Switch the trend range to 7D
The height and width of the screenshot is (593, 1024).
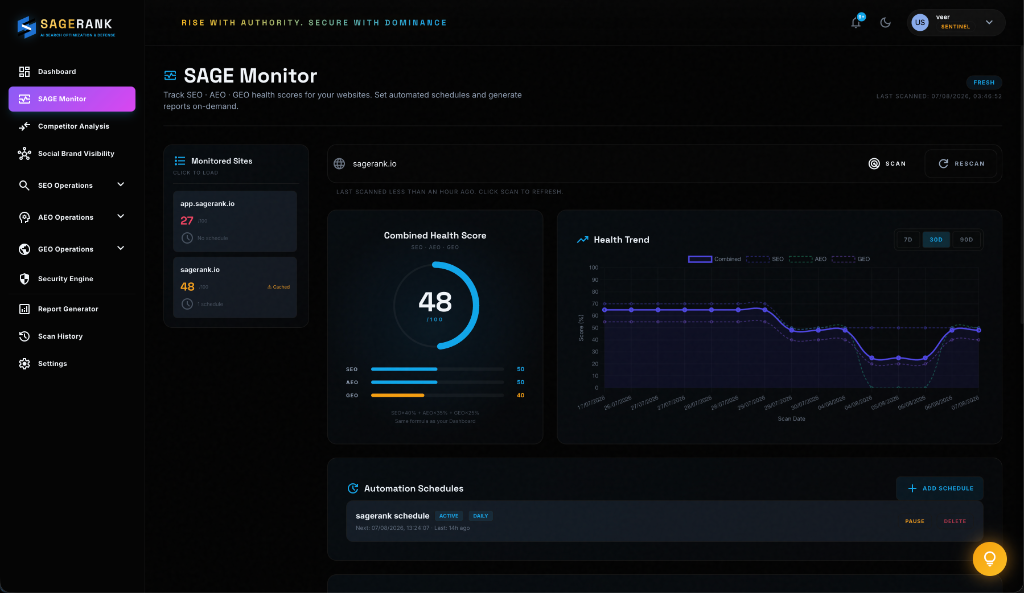coord(908,240)
